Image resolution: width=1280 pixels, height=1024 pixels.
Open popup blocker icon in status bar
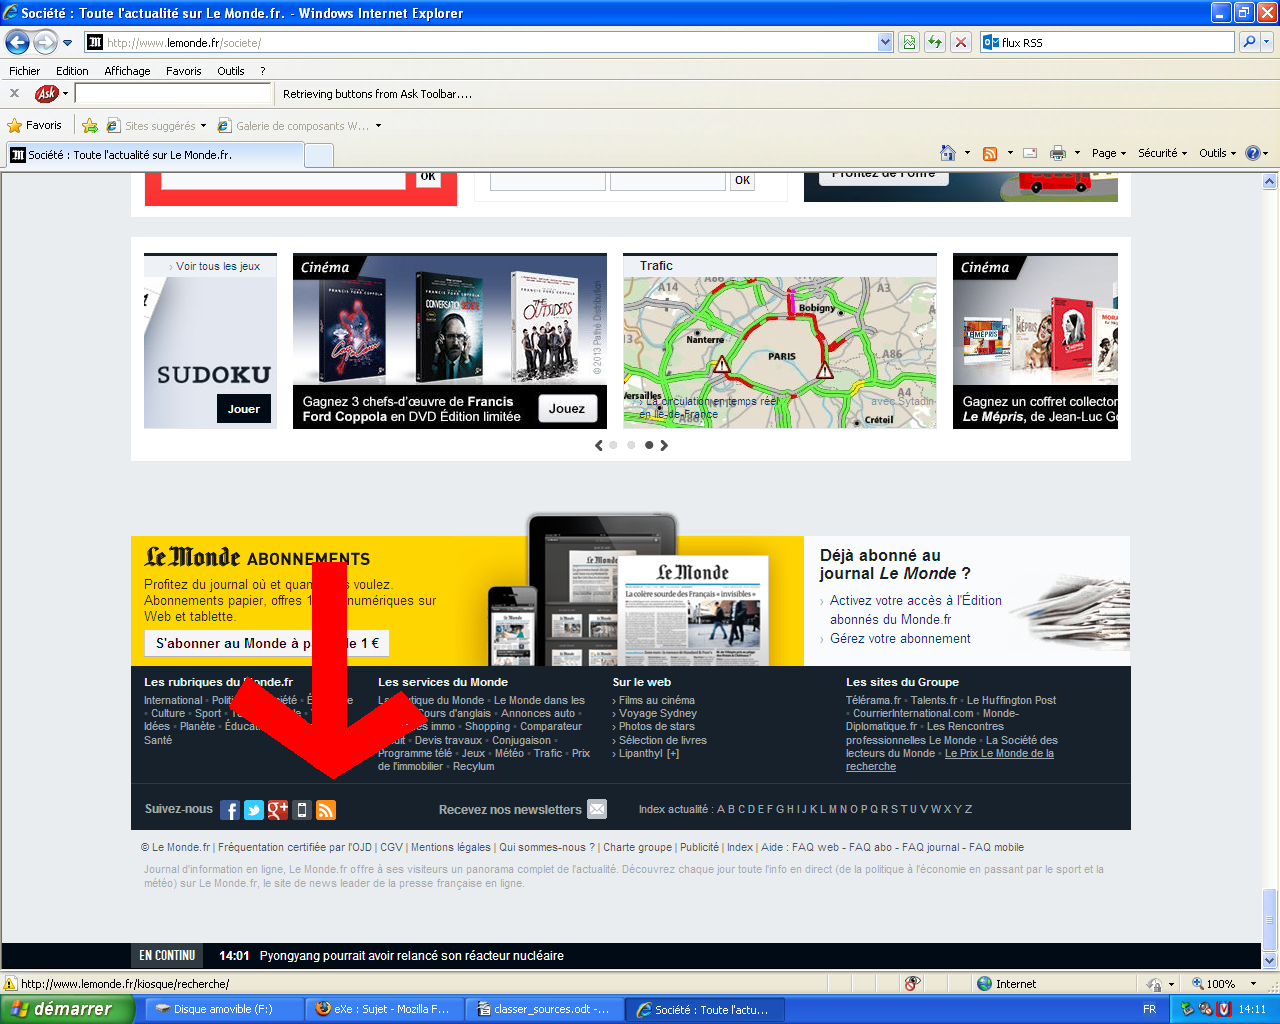click(x=912, y=984)
